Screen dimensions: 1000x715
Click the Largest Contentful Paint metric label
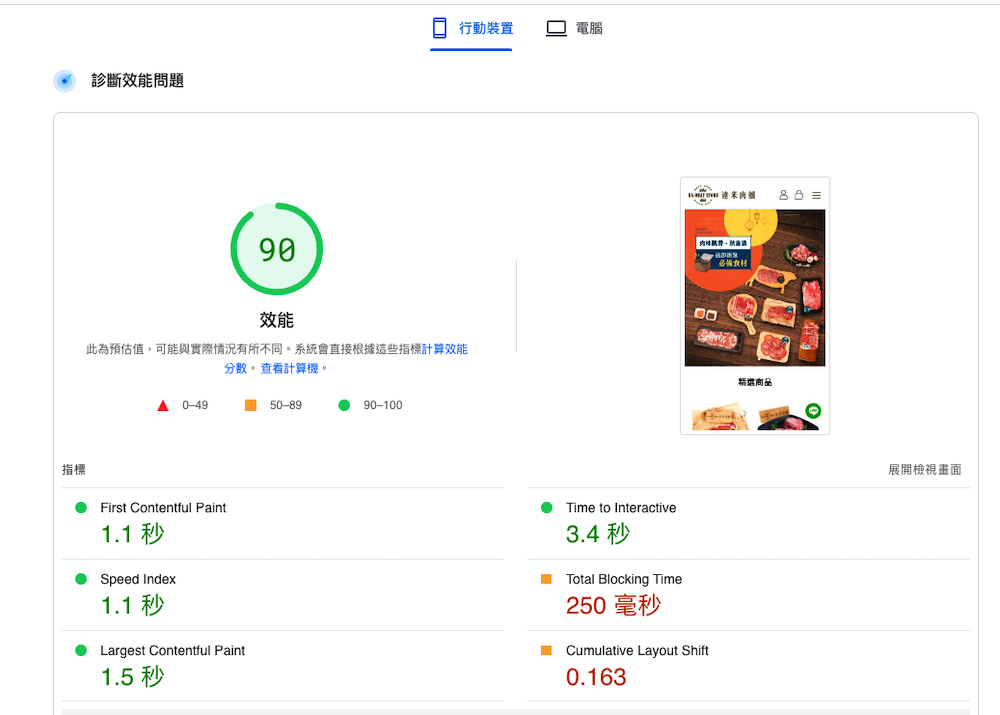(x=172, y=651)
